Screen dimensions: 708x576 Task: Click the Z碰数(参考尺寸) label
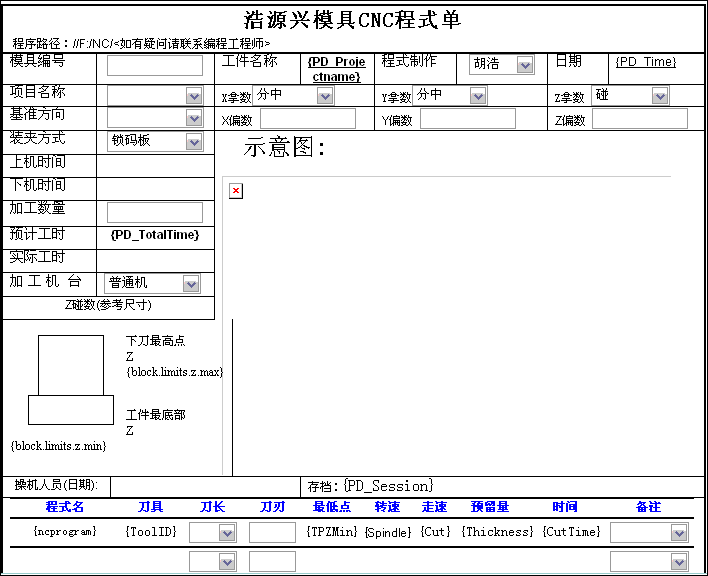[x=108, y=305]
